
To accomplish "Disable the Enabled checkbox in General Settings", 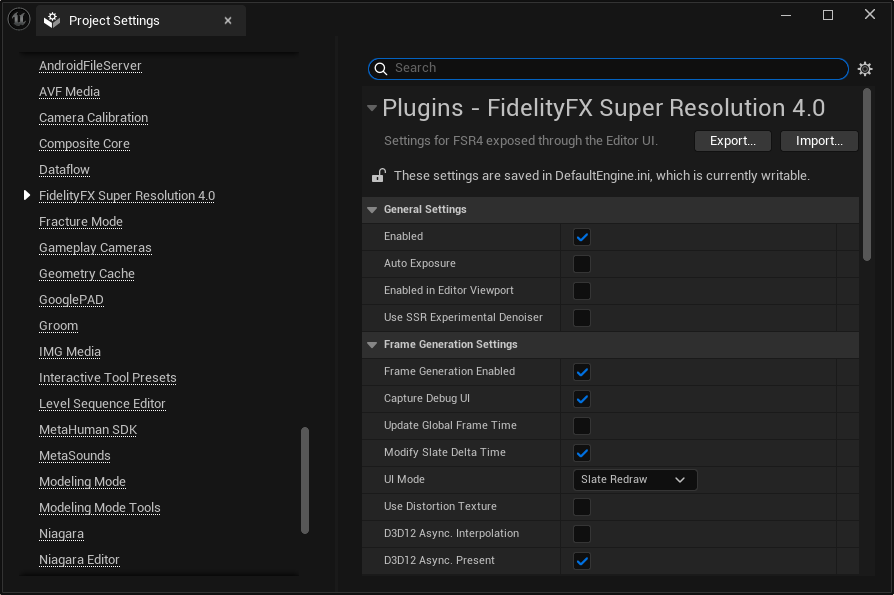I will [582, 237].
